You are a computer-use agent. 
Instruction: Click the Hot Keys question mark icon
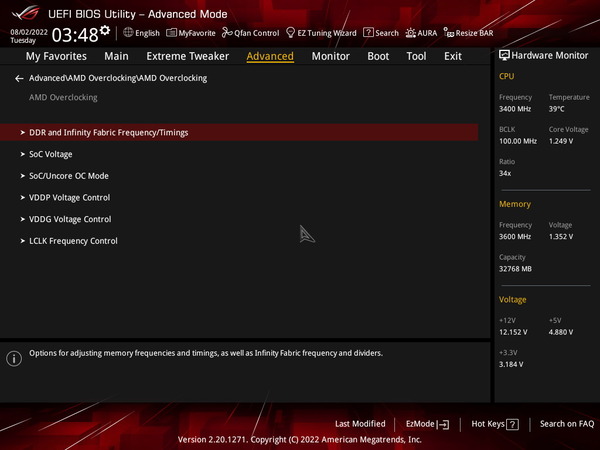click(x=512, y=424)
